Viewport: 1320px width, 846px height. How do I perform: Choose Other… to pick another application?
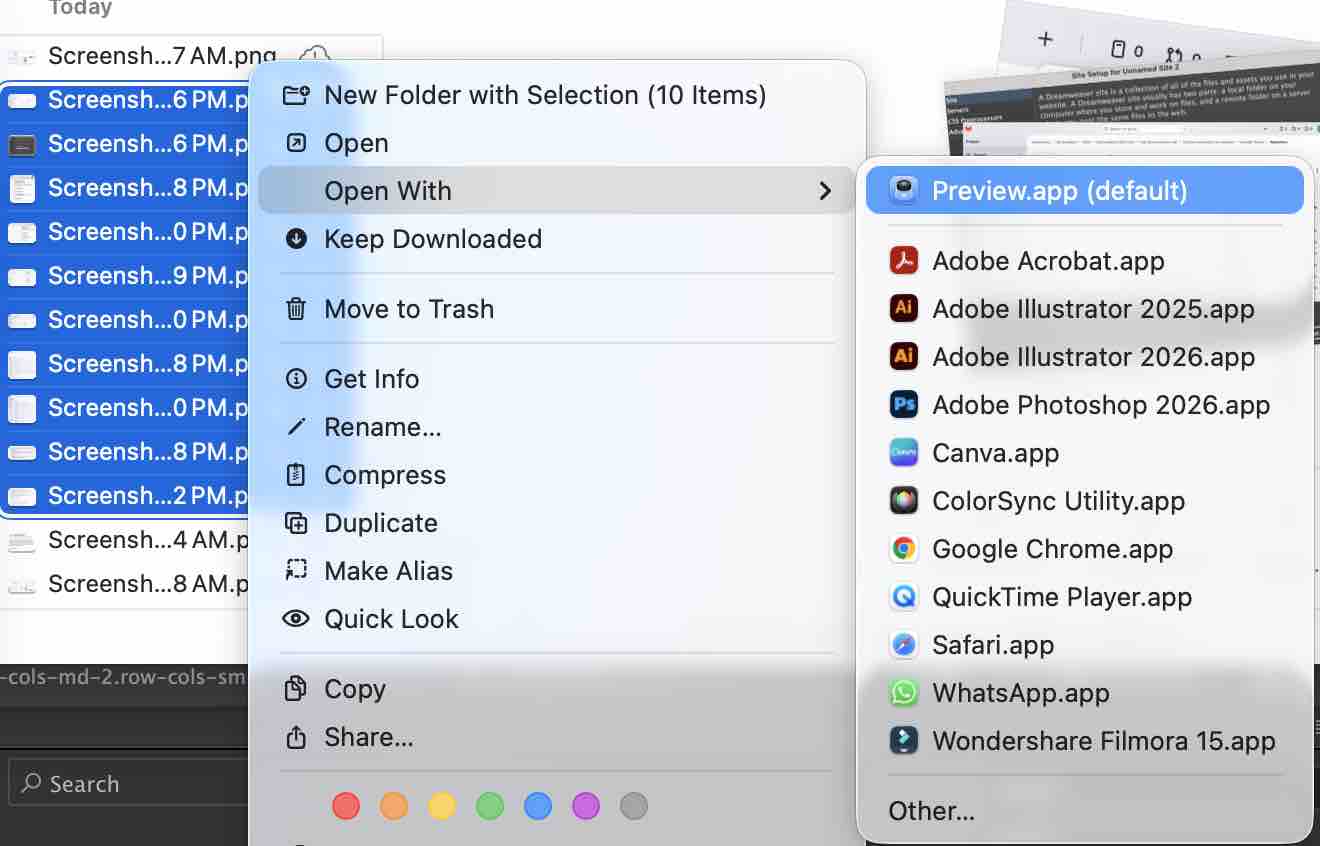pos(931,810)
